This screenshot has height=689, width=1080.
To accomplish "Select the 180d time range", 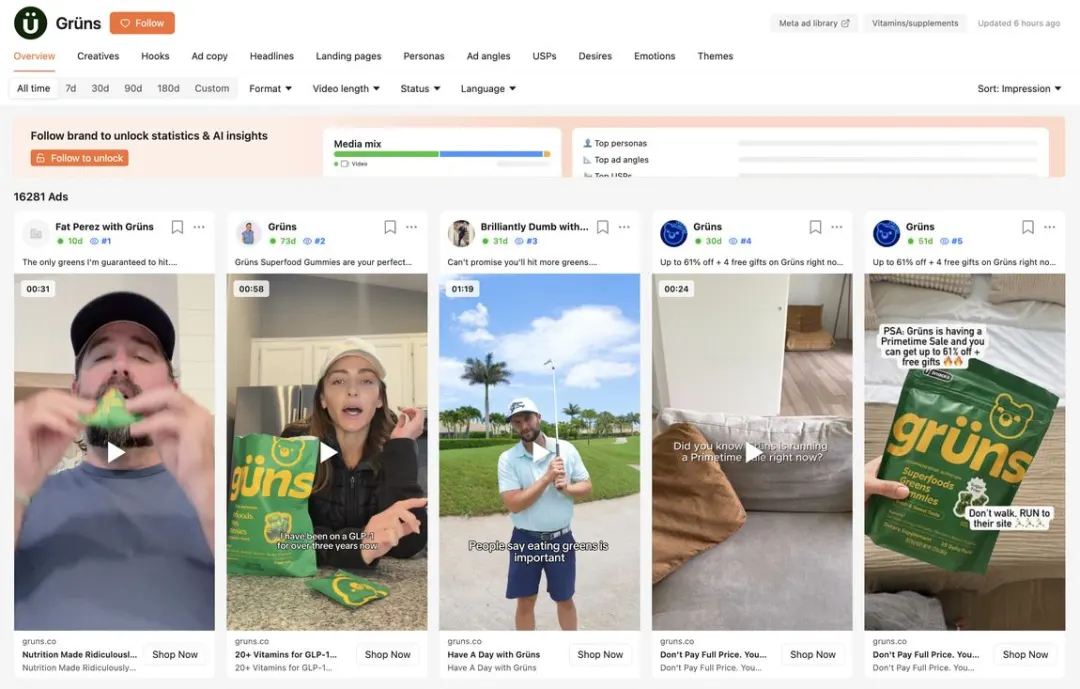I will pos(169,88).
